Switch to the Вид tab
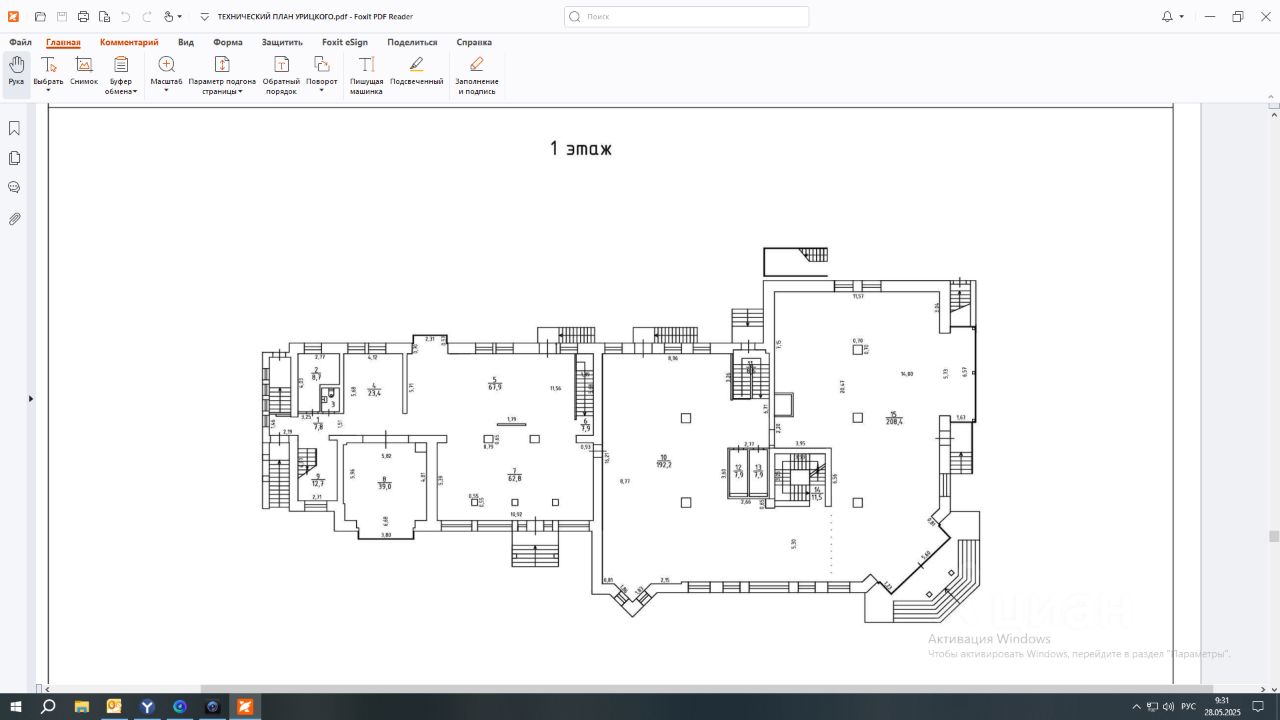This screenshot has height=720, width=1280. coord(186,42)
